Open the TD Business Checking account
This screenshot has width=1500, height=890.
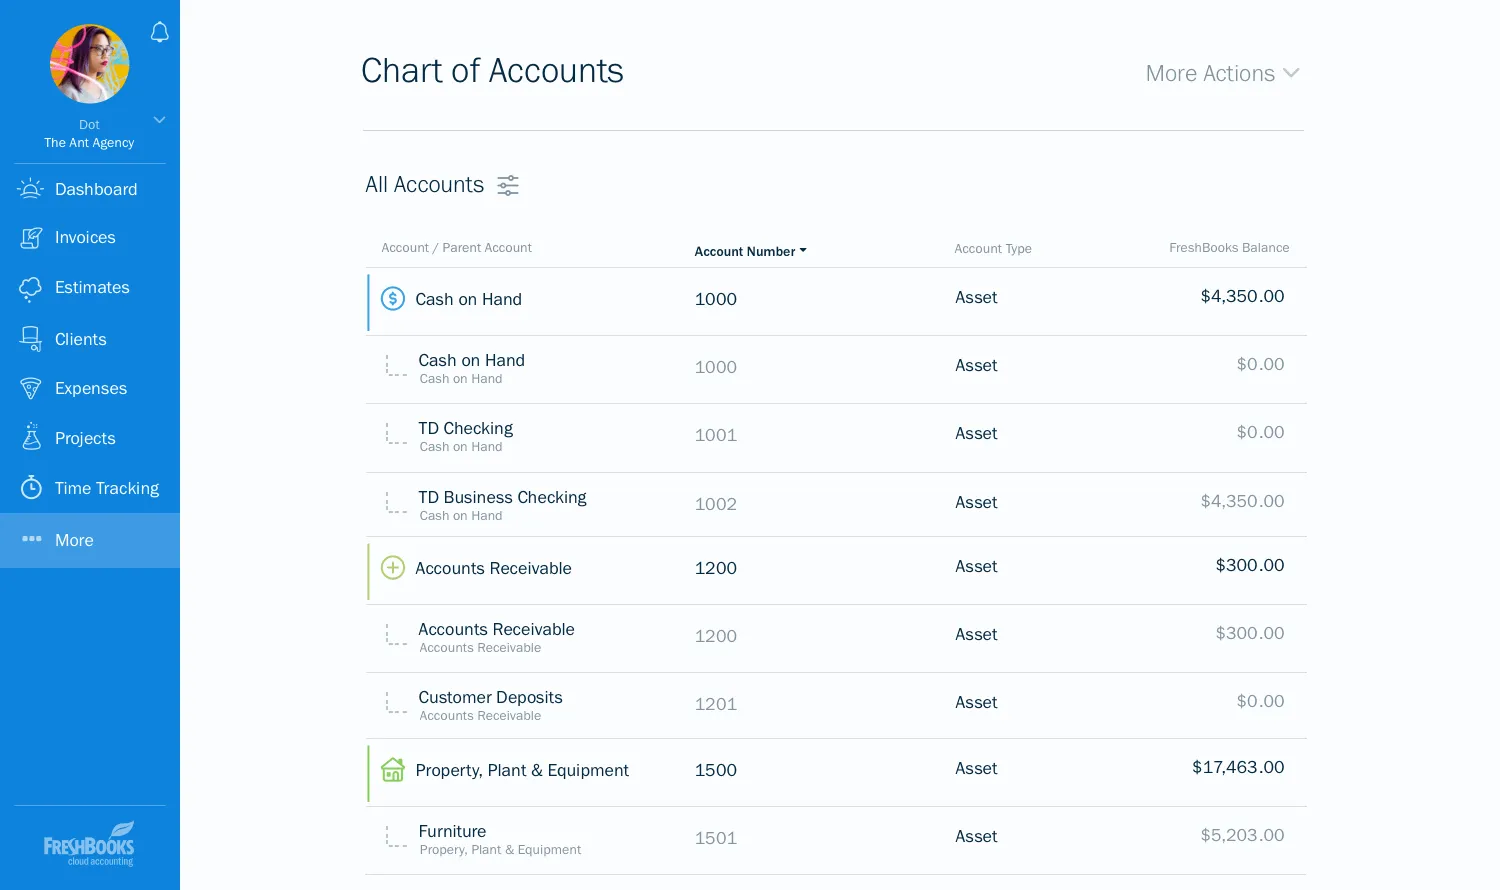(502, 497)
